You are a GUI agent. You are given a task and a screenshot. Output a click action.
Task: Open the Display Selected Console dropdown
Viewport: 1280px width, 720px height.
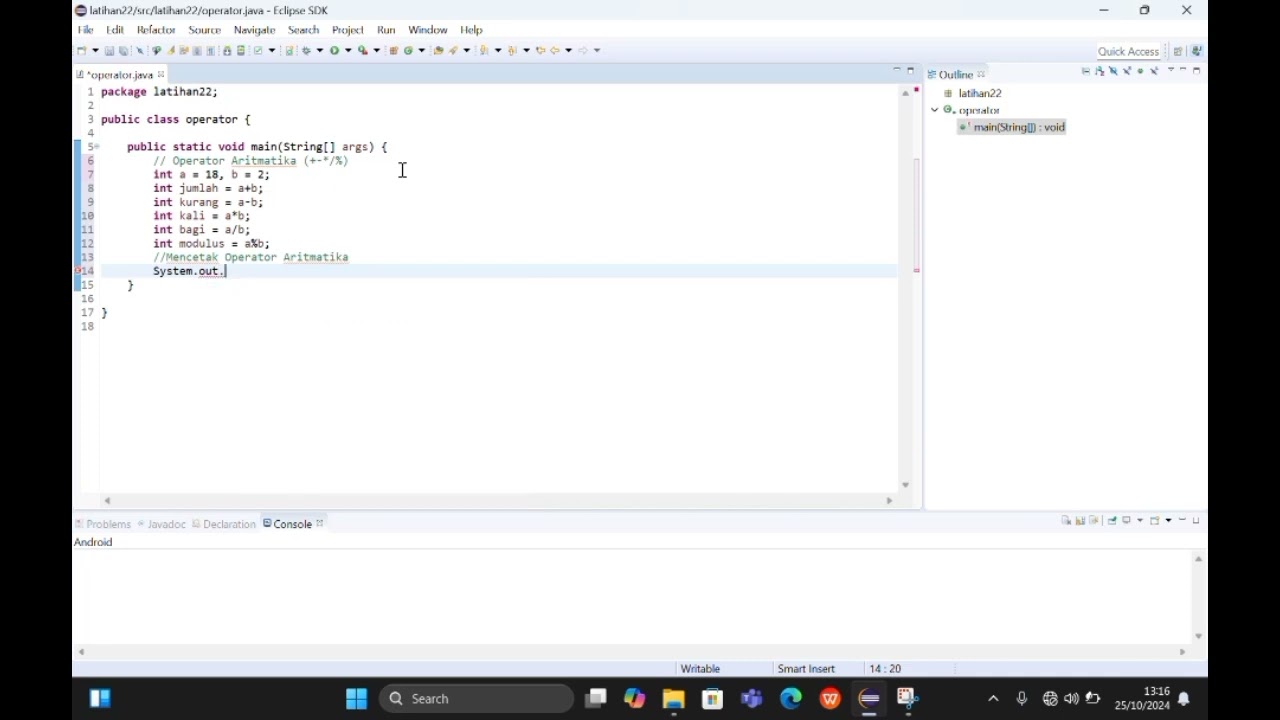click(1140, 520)
